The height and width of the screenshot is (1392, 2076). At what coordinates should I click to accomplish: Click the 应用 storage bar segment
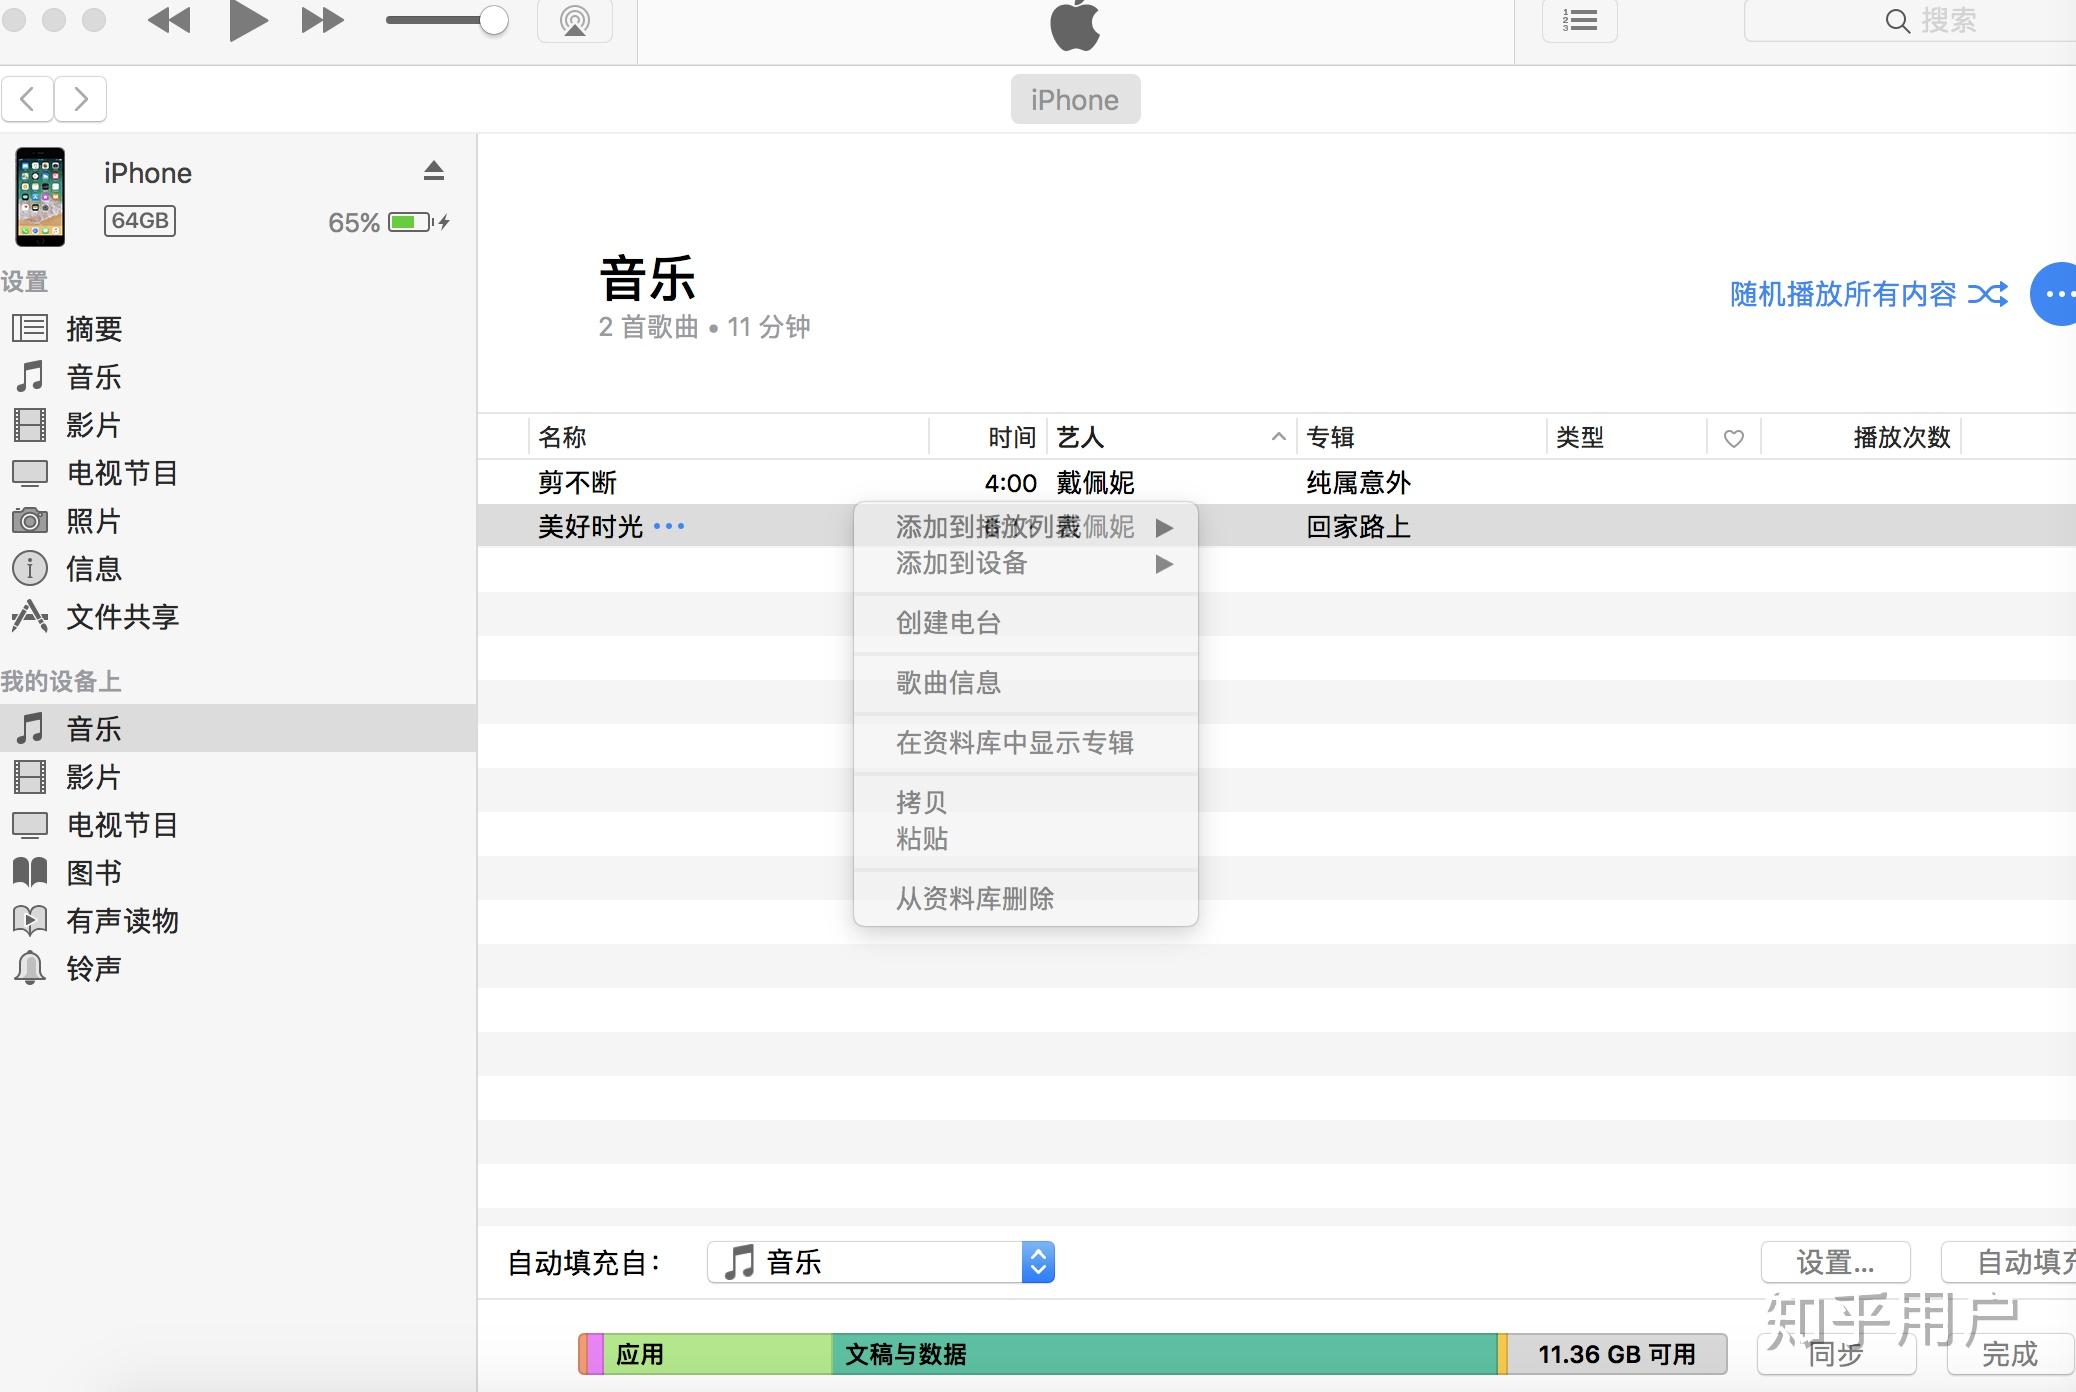click(x=717, y=1354)
